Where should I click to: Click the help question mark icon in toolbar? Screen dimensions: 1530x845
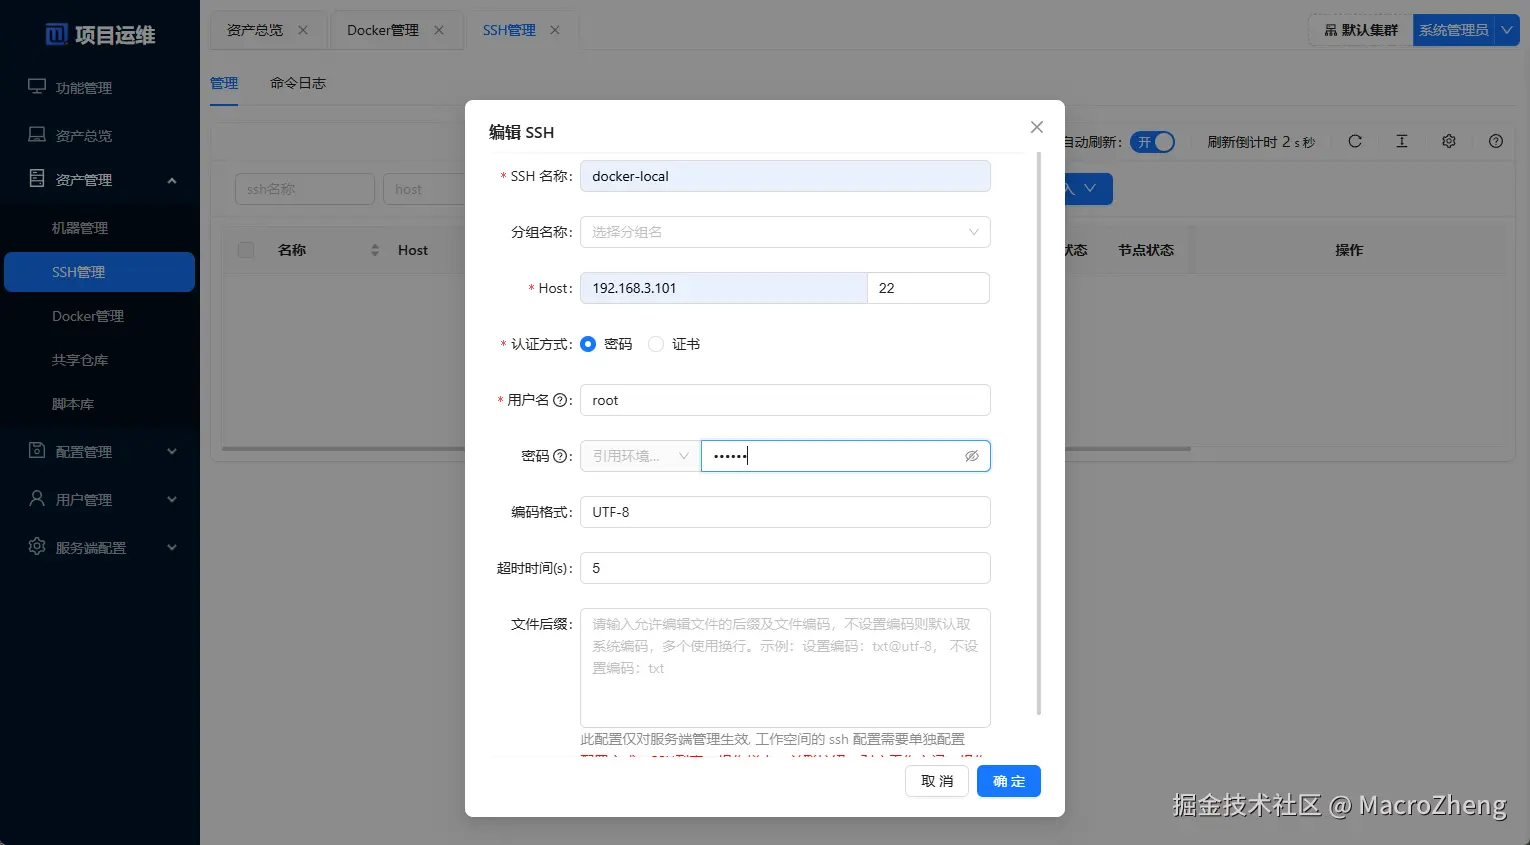coord(1496,142)
